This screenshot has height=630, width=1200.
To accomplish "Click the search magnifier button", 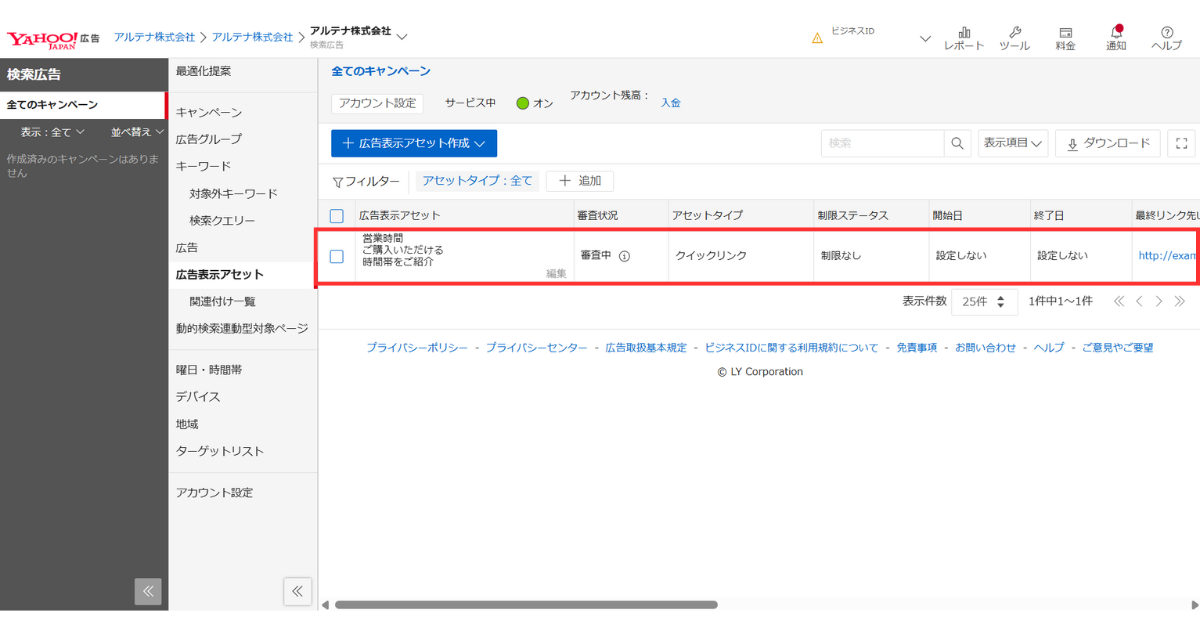I will 958,143.
